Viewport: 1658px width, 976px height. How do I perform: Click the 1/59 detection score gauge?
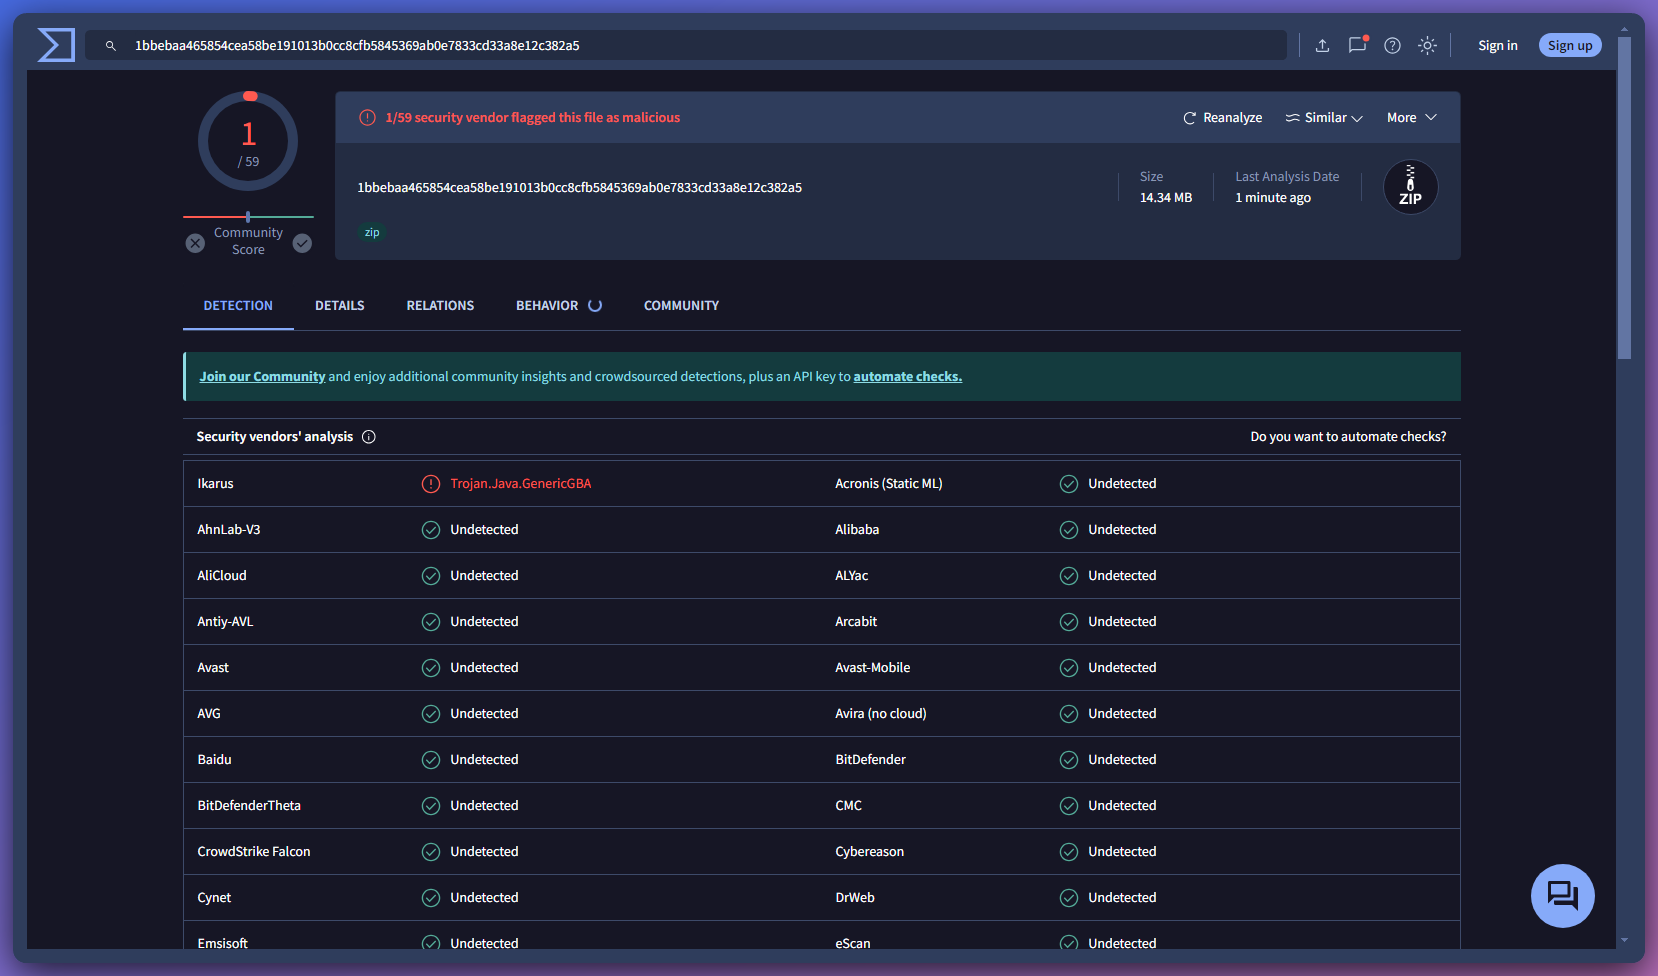pos(248,142)
